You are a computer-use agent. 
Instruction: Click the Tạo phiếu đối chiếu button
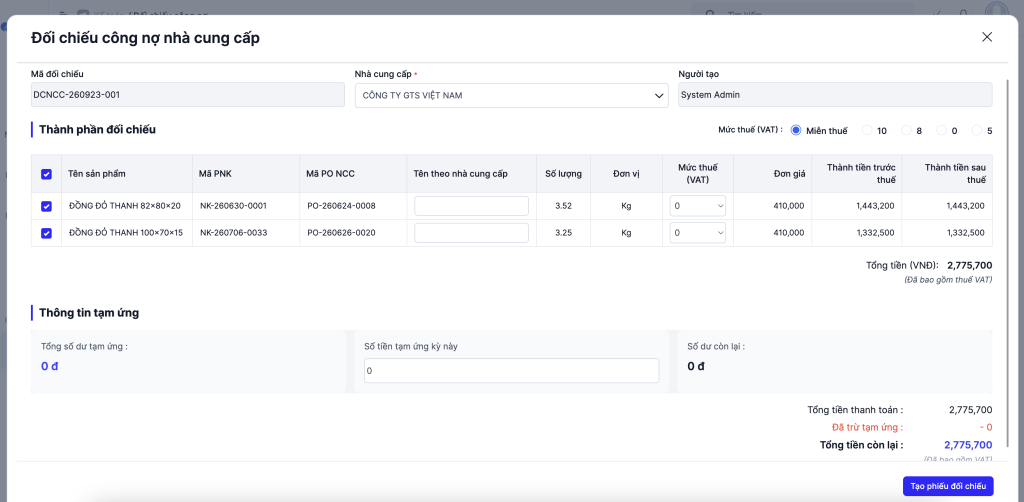tap(948, 486)
